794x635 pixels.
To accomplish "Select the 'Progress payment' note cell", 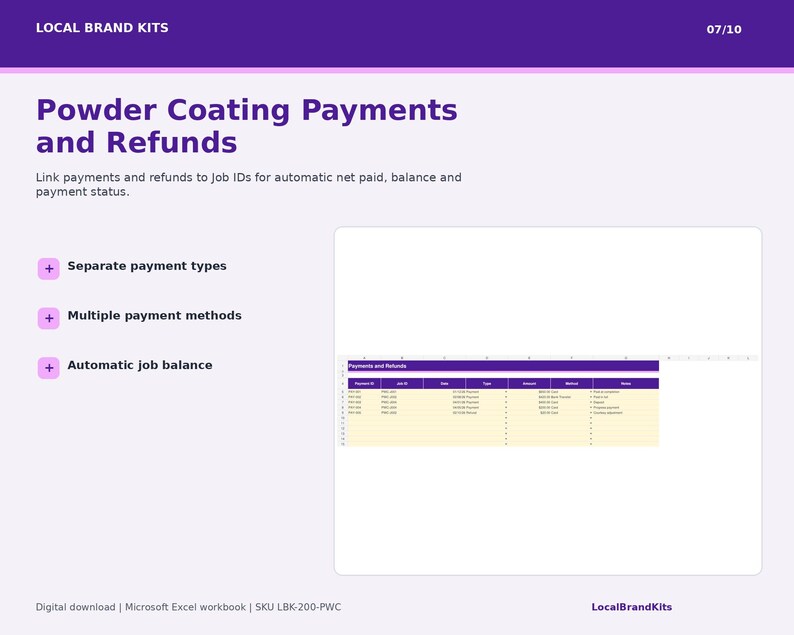I will (x=626, y=408).
